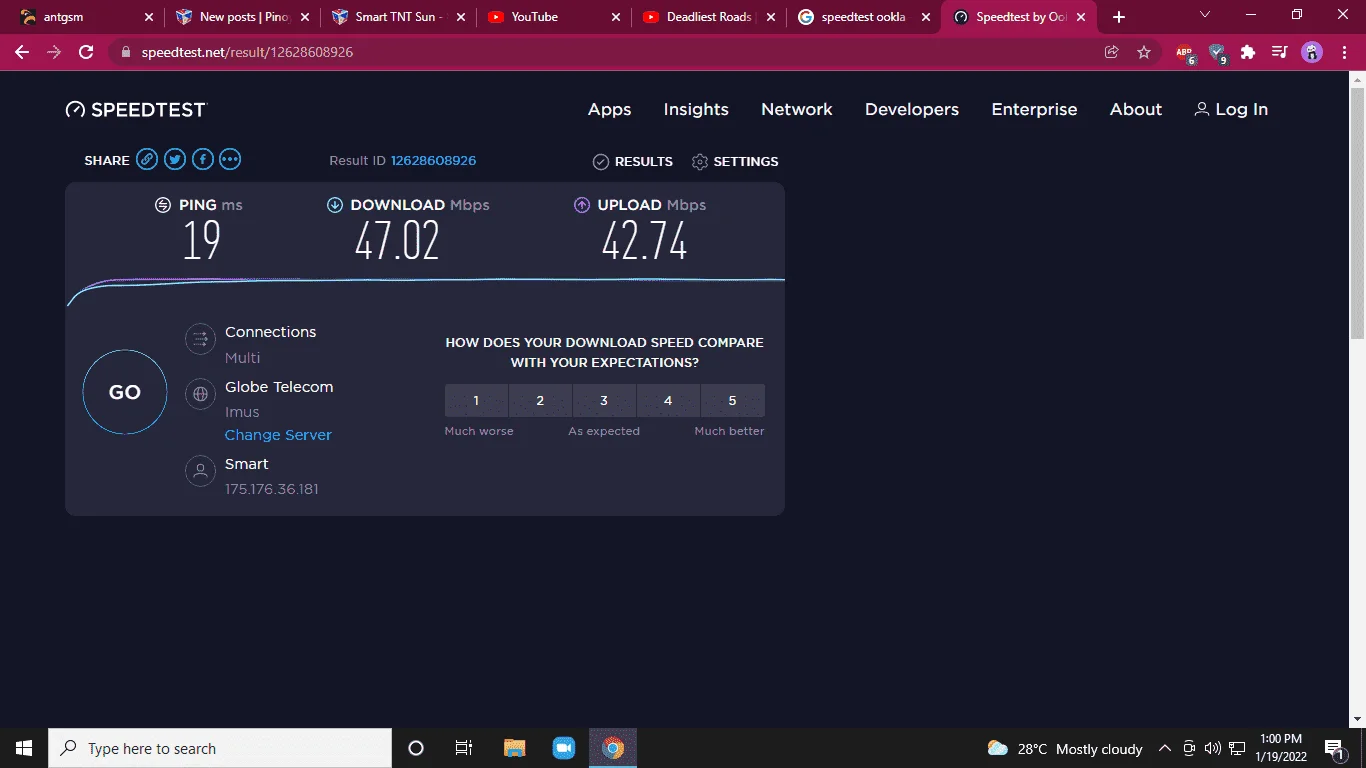Open the Extensions puzzle menu
The width and height of the screenshot is (1366, 768).
[x=1248, y=52]
